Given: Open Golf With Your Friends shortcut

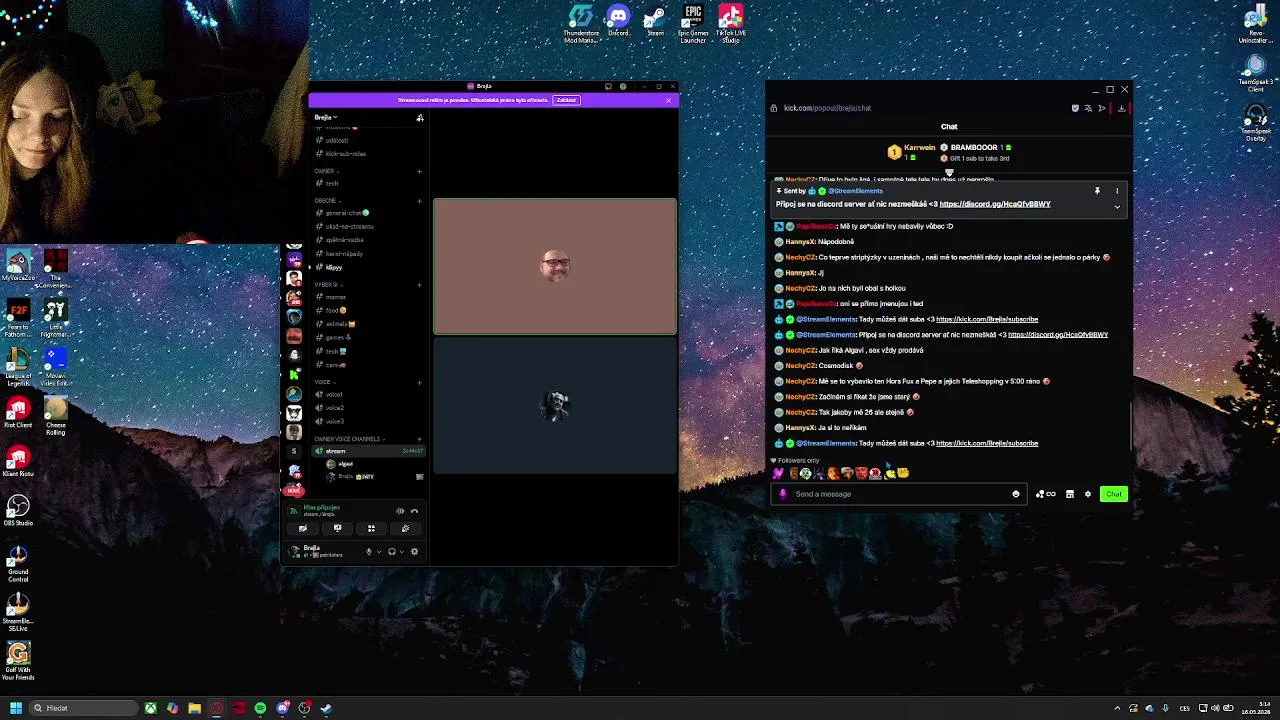Looking at the screenshot, I should [x=18, y=662].
